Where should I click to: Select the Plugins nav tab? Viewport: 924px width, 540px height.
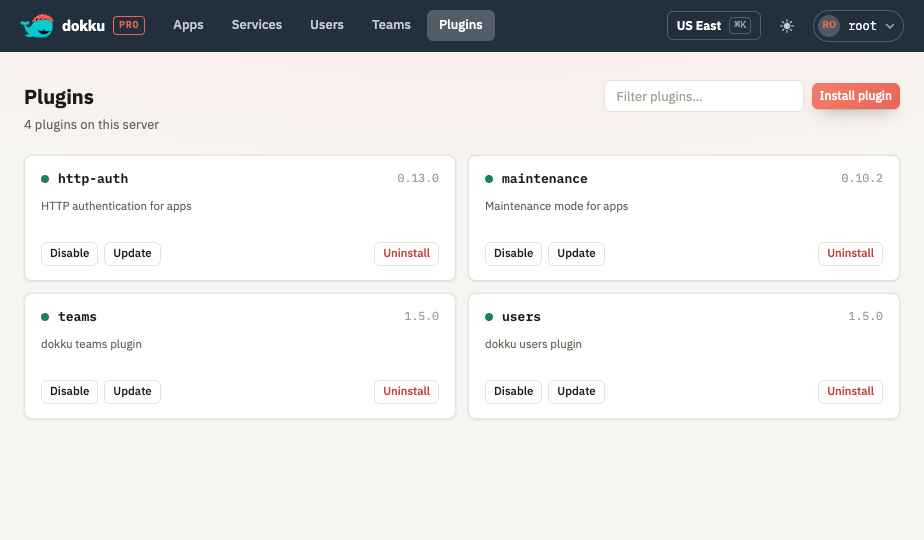click(461, 25)
